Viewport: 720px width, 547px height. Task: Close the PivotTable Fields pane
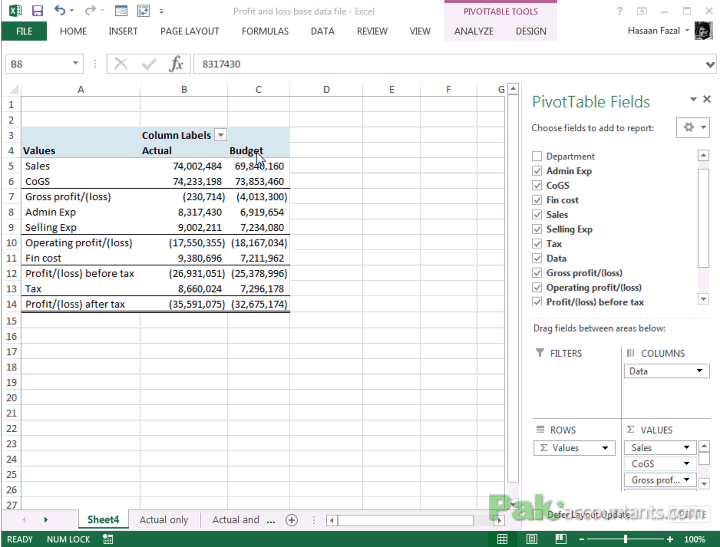707,99
